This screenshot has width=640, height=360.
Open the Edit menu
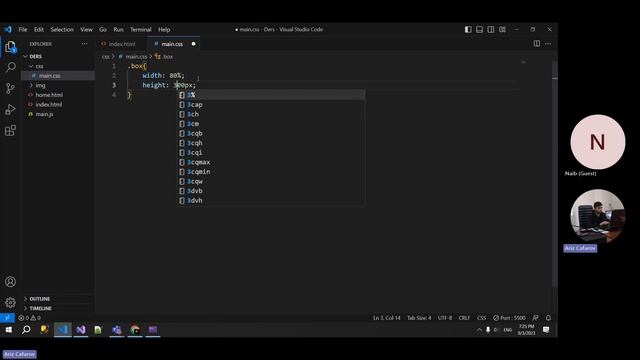click(39, 29)
